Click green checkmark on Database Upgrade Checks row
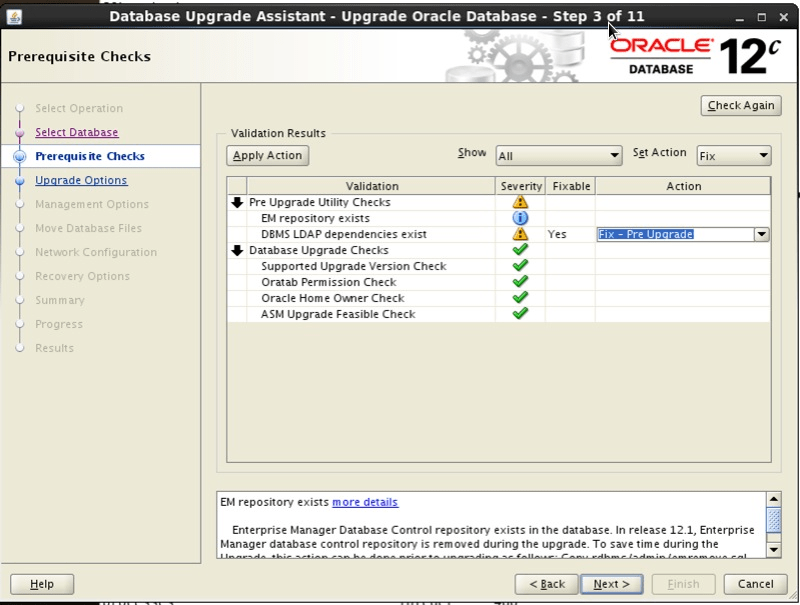Image resolution: width=800 pixels, height=605 pixels. pyautogui.click(x=521, y=250)
